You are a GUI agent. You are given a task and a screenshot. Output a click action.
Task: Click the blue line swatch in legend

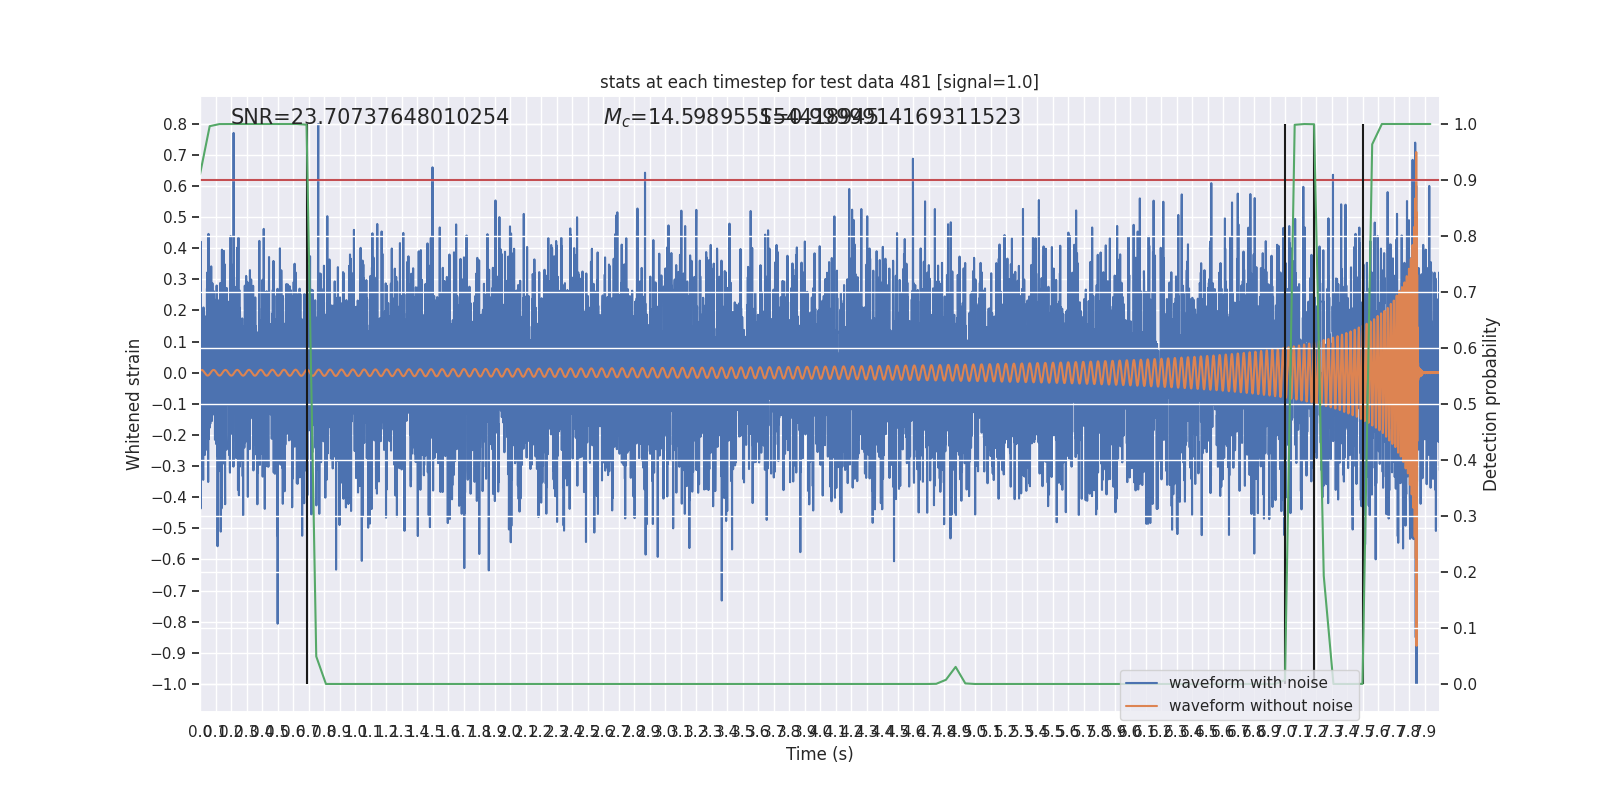[x=1141, y=683]
